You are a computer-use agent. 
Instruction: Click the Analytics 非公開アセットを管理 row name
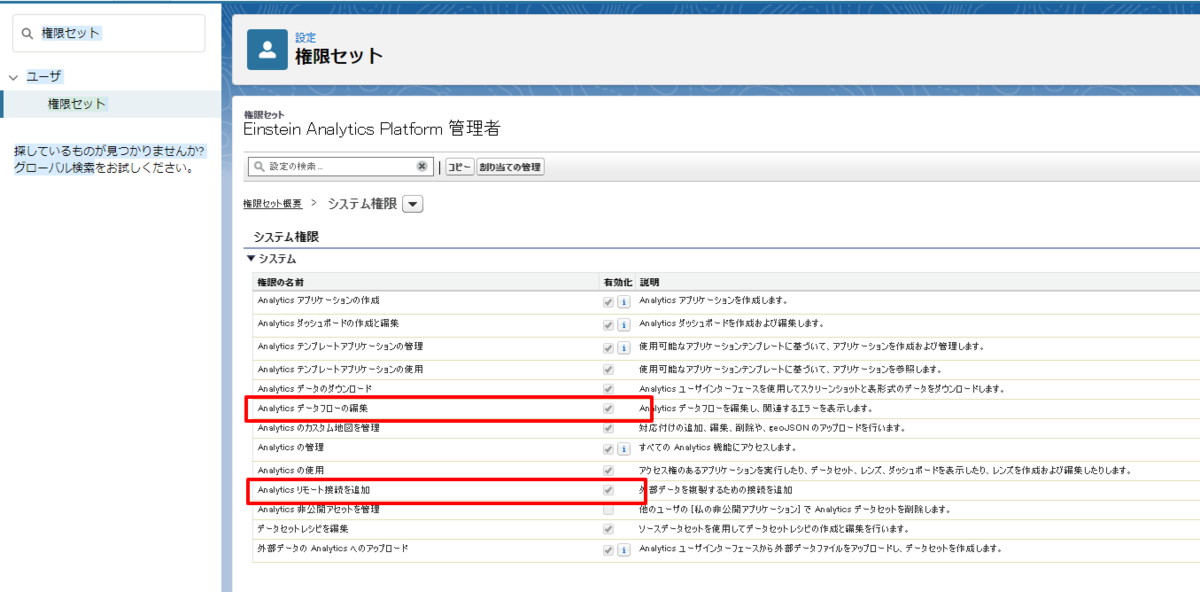318,510
